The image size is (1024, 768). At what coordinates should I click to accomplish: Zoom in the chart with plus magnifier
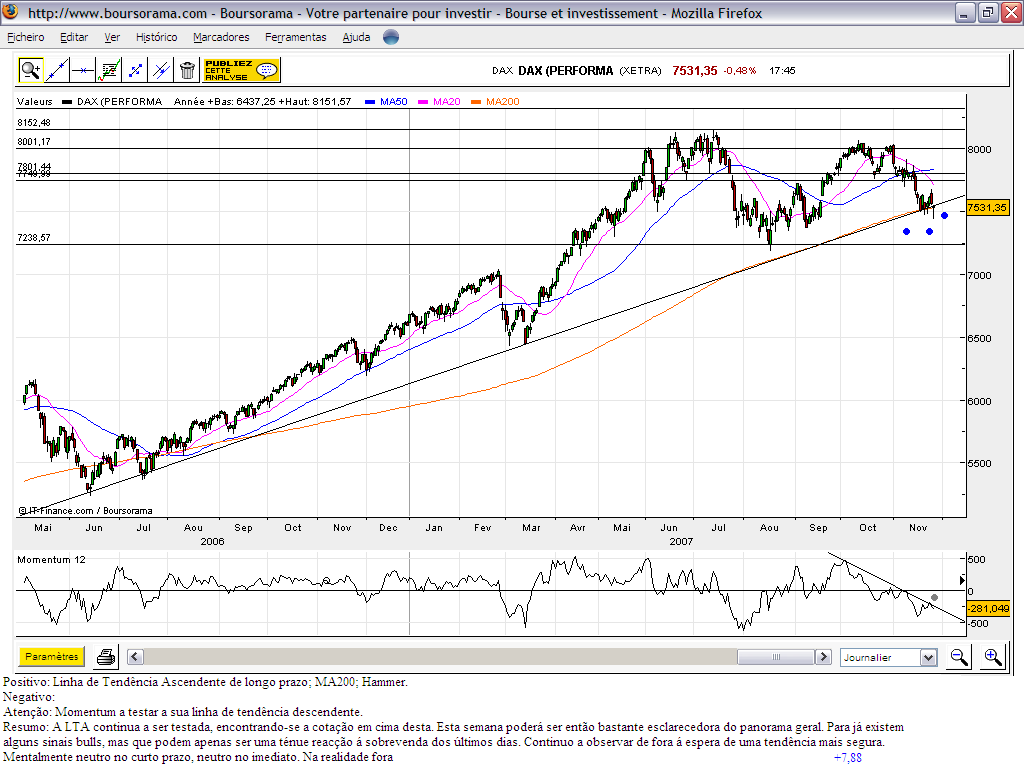[993, 657]
